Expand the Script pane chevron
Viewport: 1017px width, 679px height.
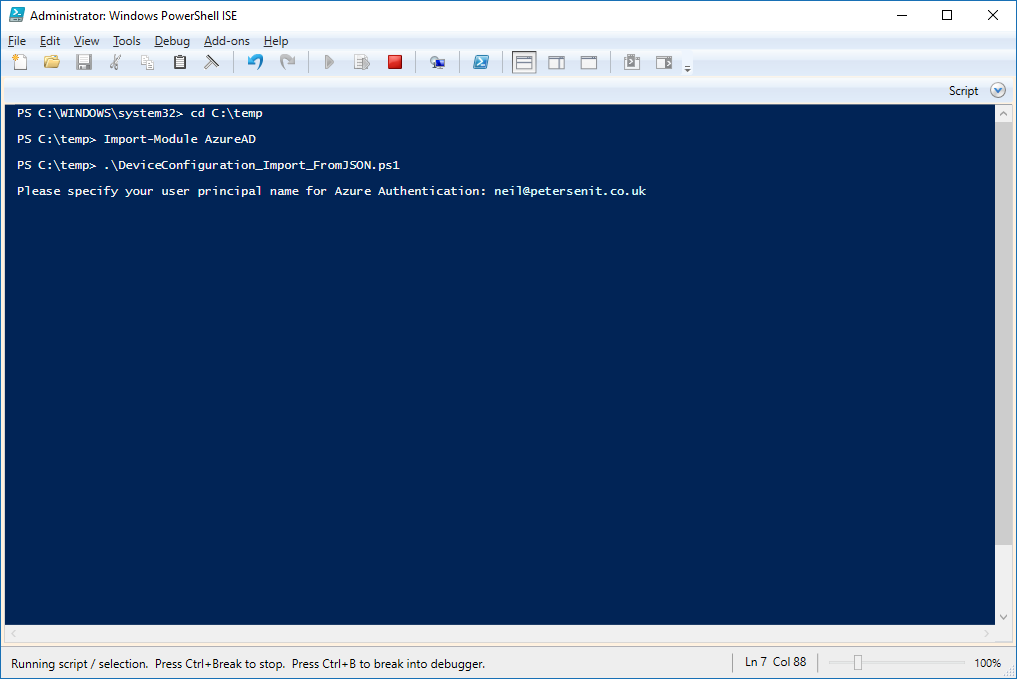998,91
